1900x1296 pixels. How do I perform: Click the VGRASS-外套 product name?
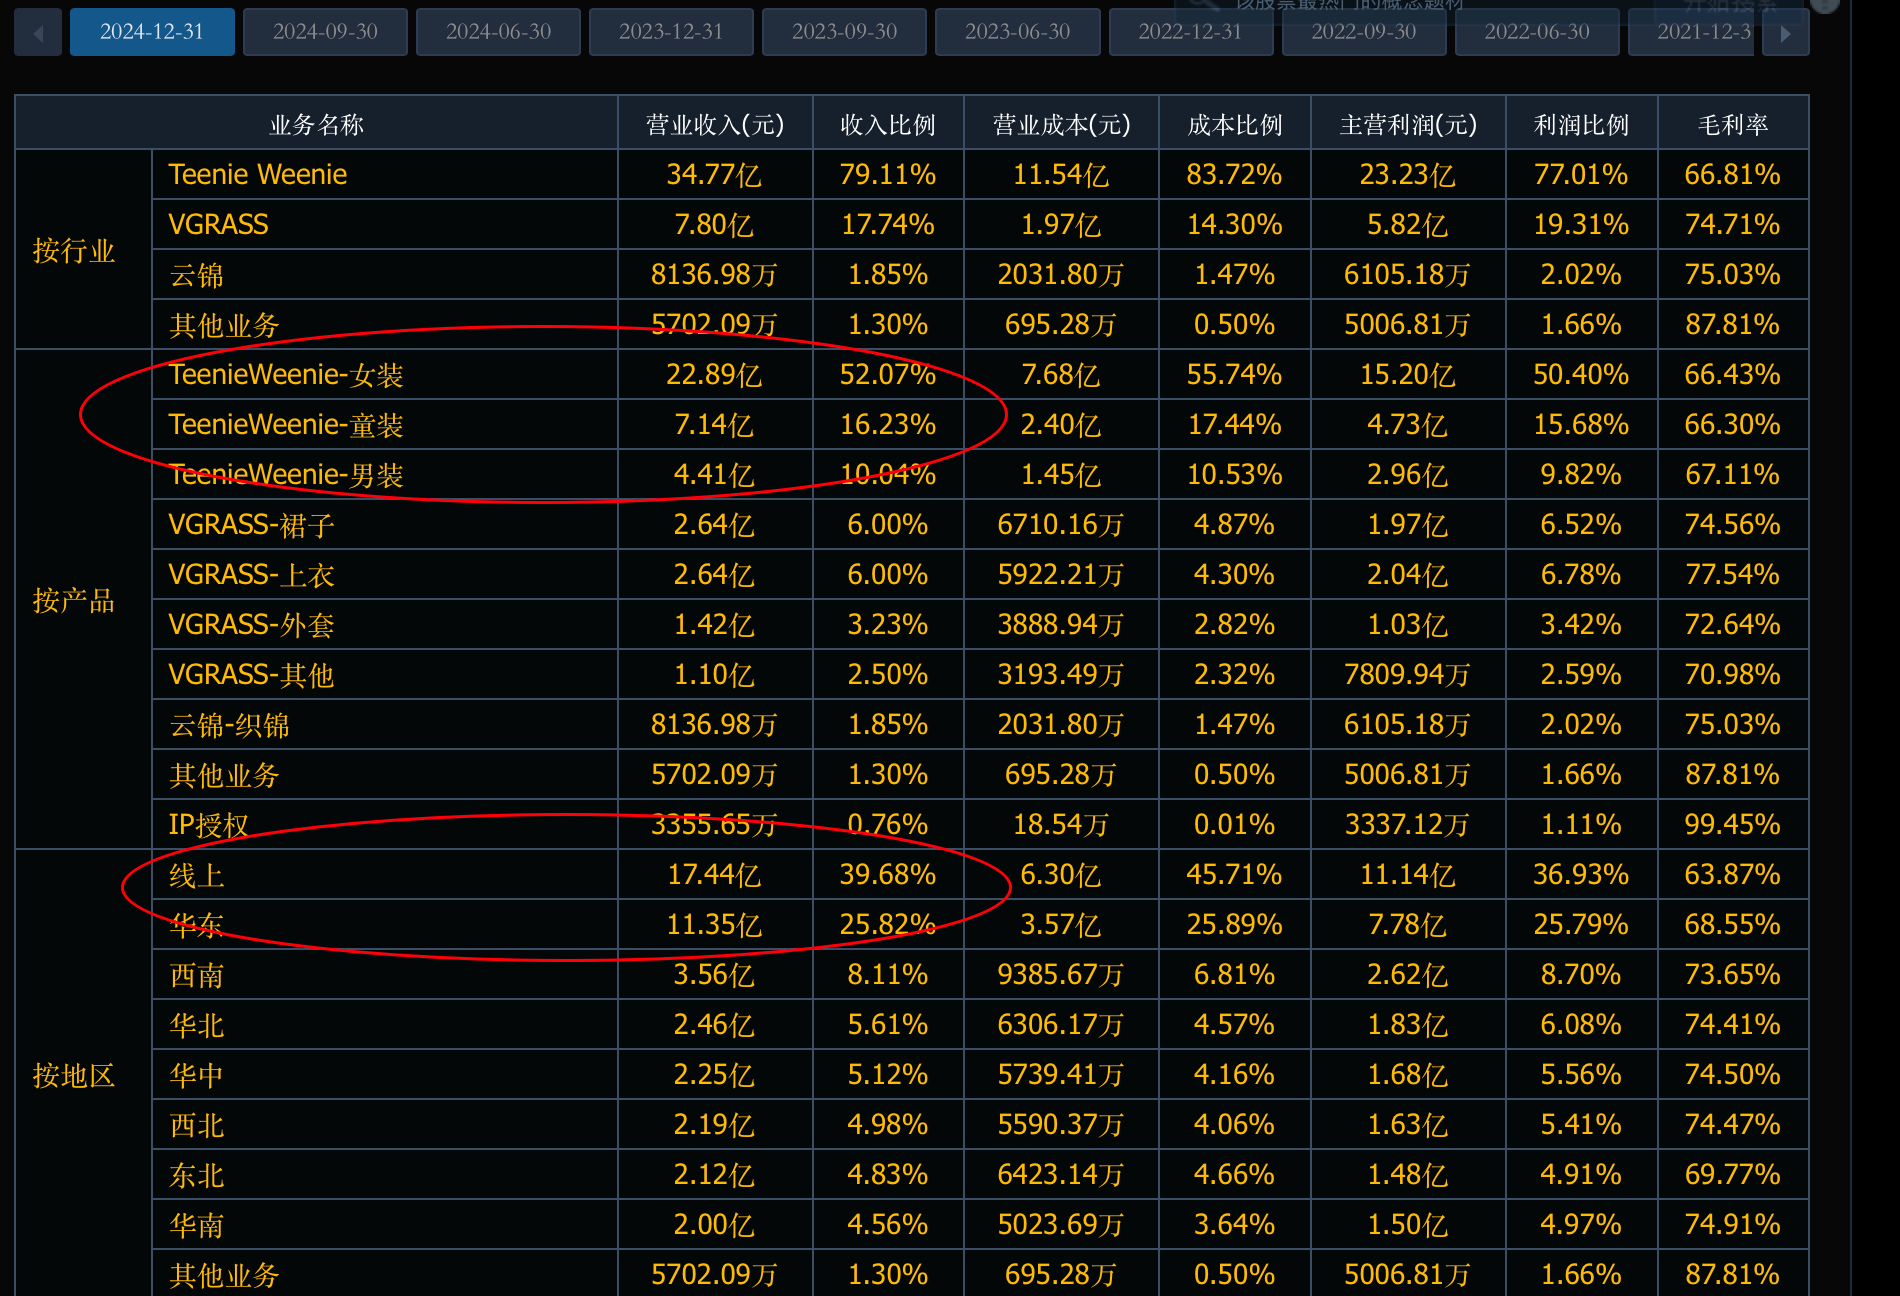251,624
